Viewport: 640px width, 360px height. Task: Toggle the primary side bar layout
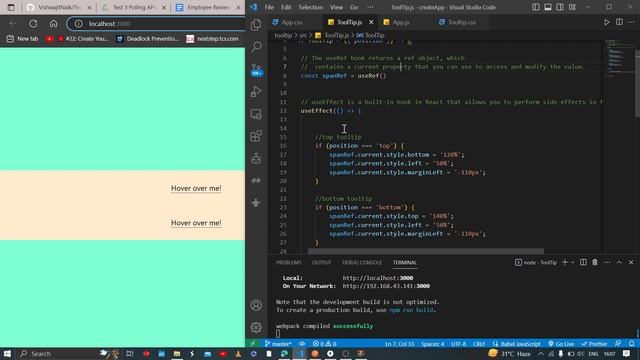(536, 7)
